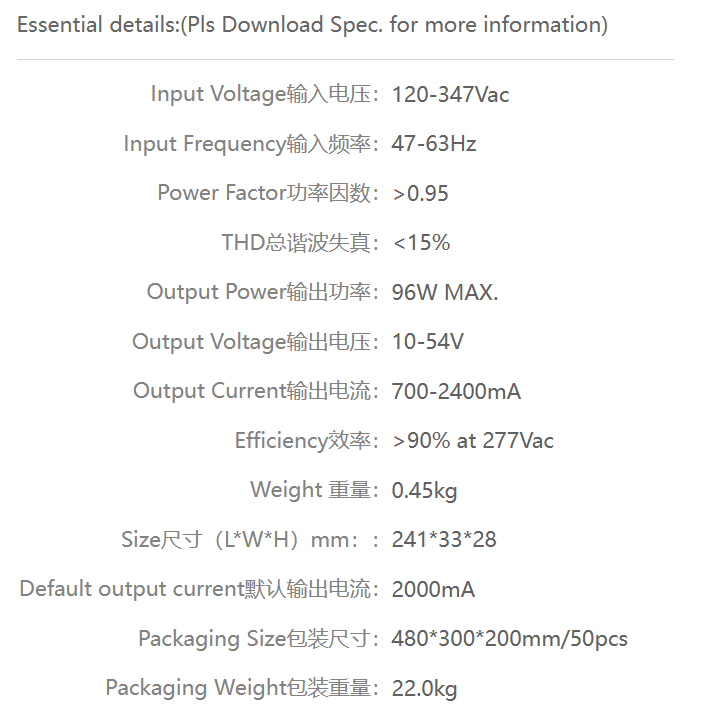Select the Input Voltage label
716x718 pixels.
pyautogui.click(x=265, y=94)
